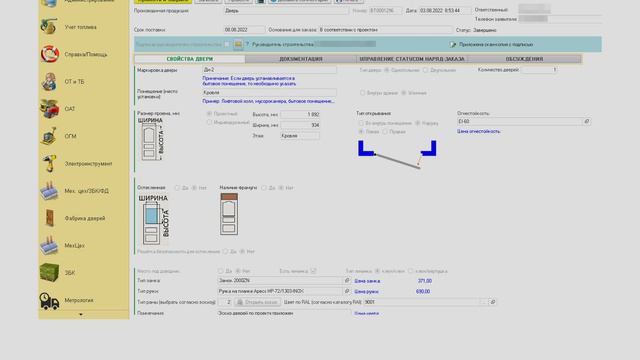Click the lookup icon in Тип ручек field
Screen dimensions: 640x360
347,291
